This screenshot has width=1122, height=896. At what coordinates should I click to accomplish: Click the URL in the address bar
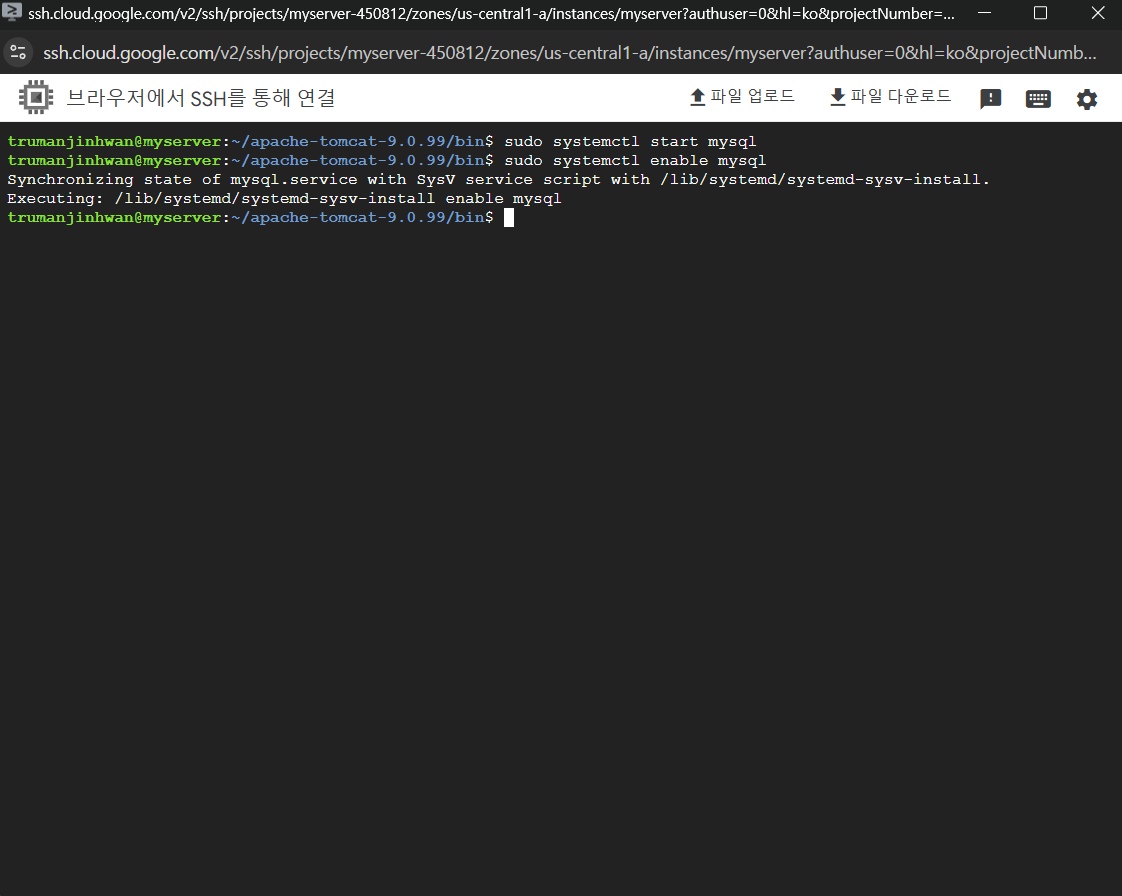[x=568, y=52]
